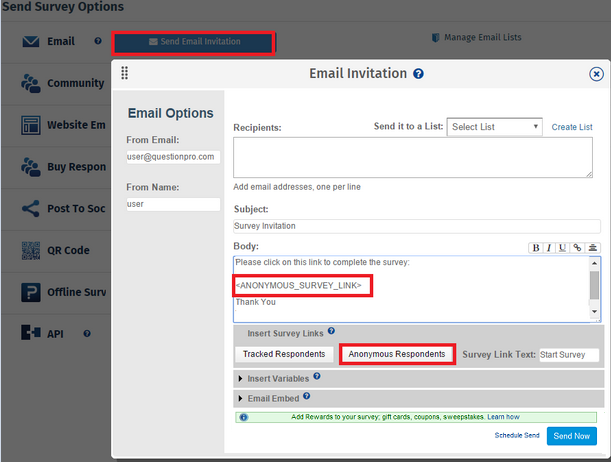Click the insert link icon
The height and width of the screenshot is (462, 611).
[577, 248]
